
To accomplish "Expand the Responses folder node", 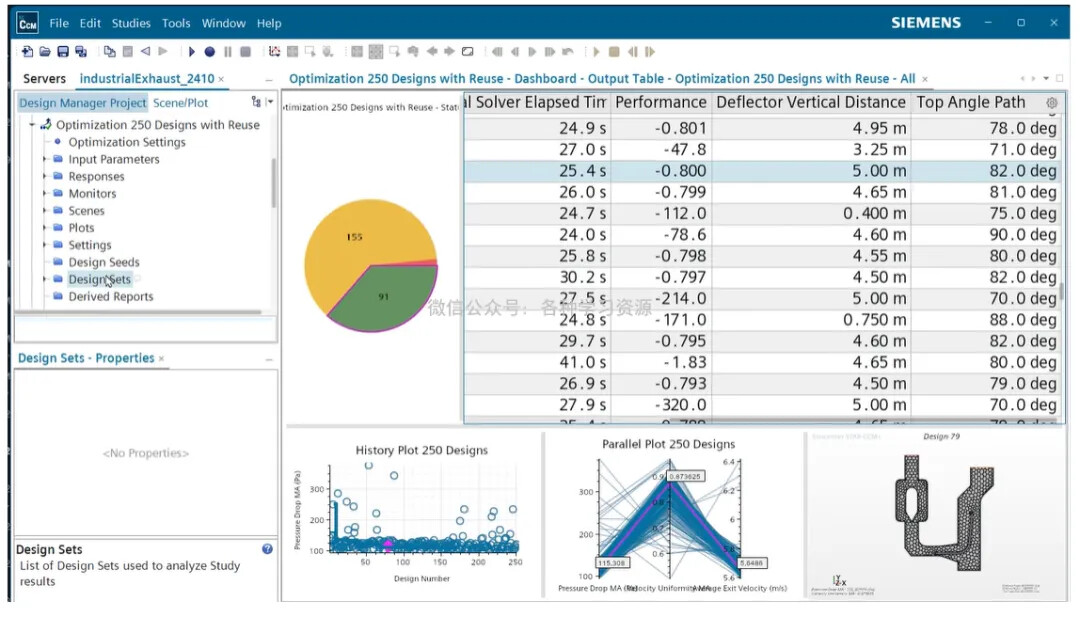I will point(45,176).
